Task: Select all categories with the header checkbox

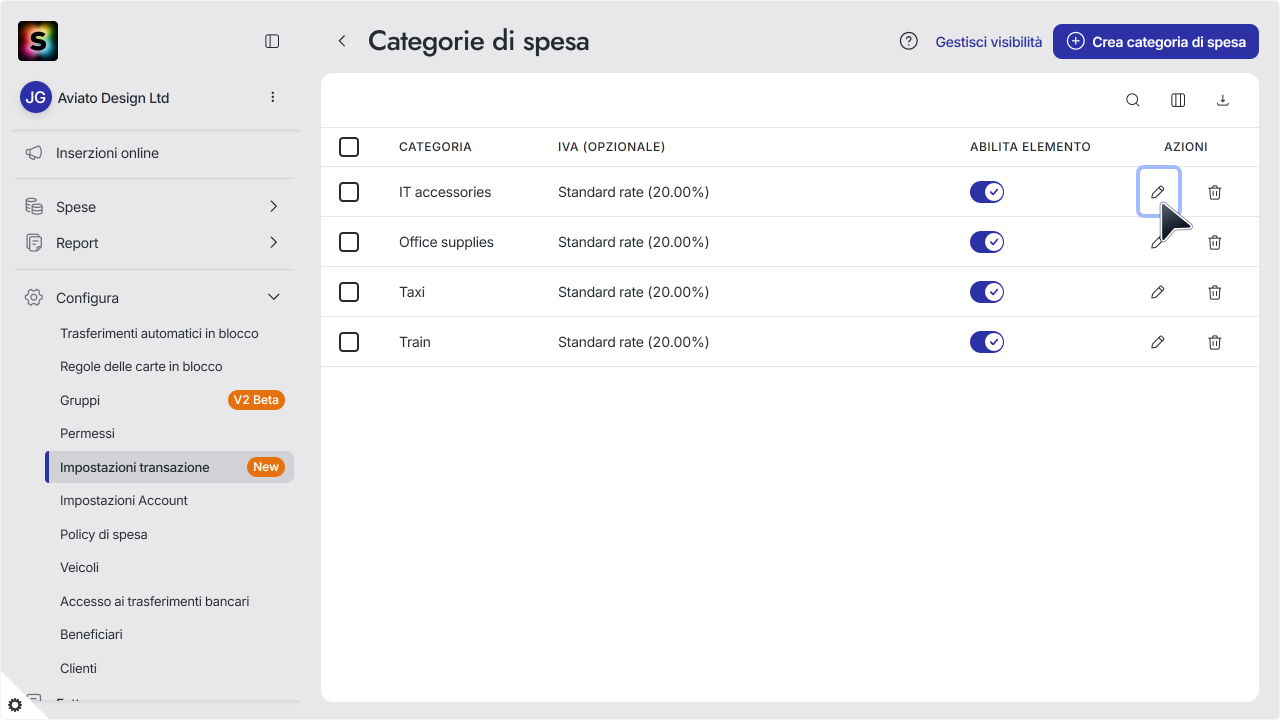Action: pos(349,147)
